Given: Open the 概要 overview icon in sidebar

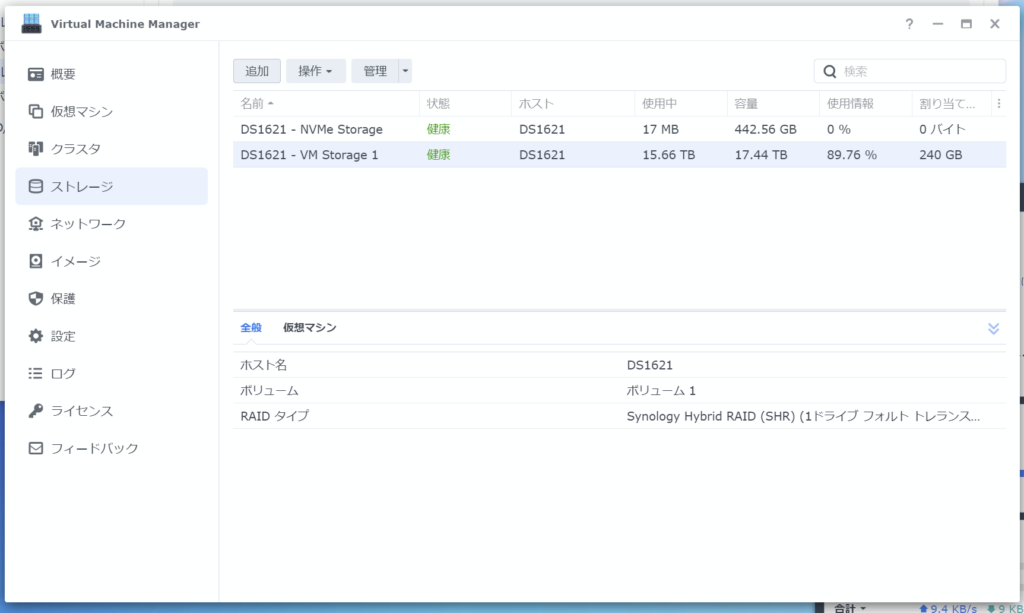Looking at the screenshot, I should point(35,74).
